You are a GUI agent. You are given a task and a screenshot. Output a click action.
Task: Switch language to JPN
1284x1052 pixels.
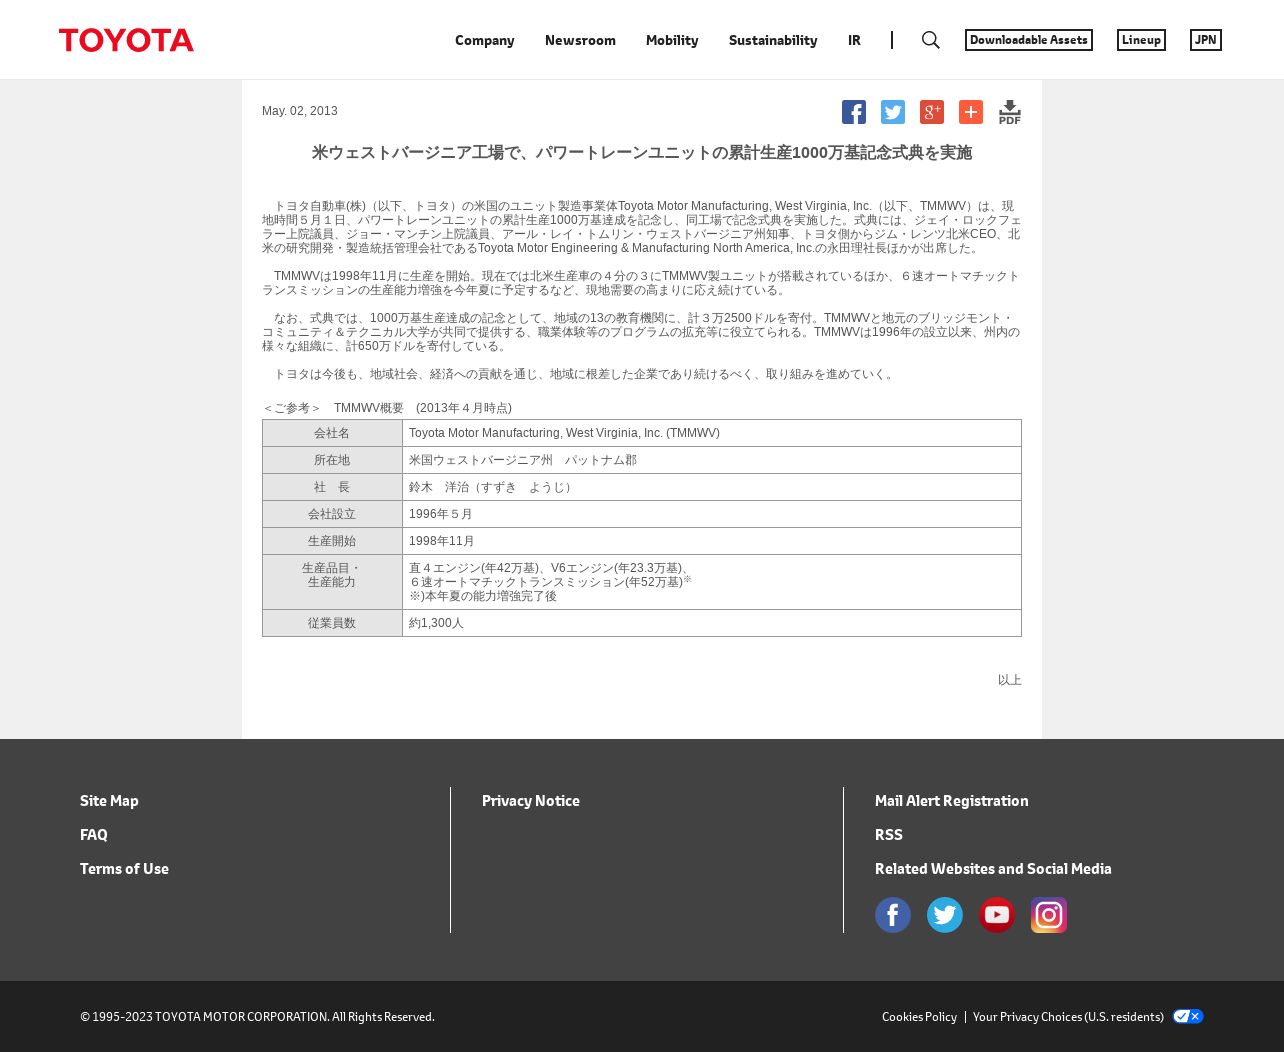coord(1206,40)
